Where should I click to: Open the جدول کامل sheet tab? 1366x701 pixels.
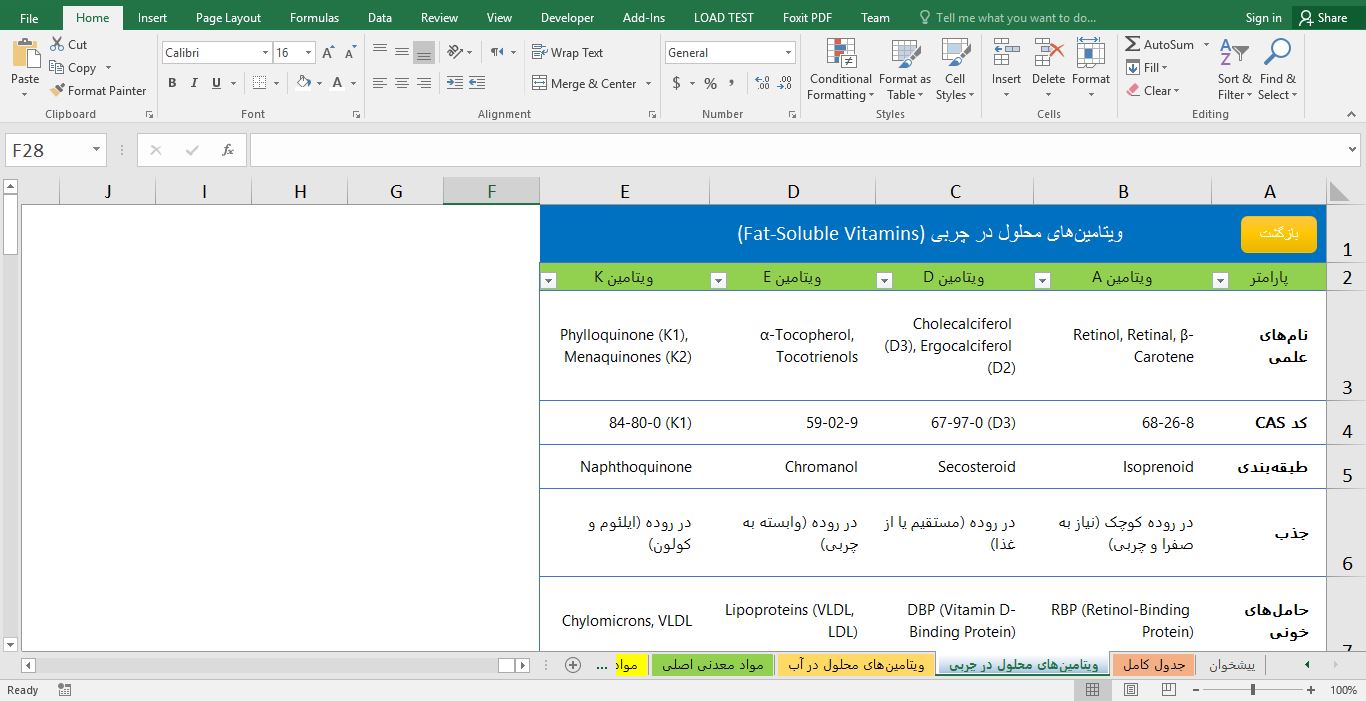pyautogui.click(x=1153, y=664)
